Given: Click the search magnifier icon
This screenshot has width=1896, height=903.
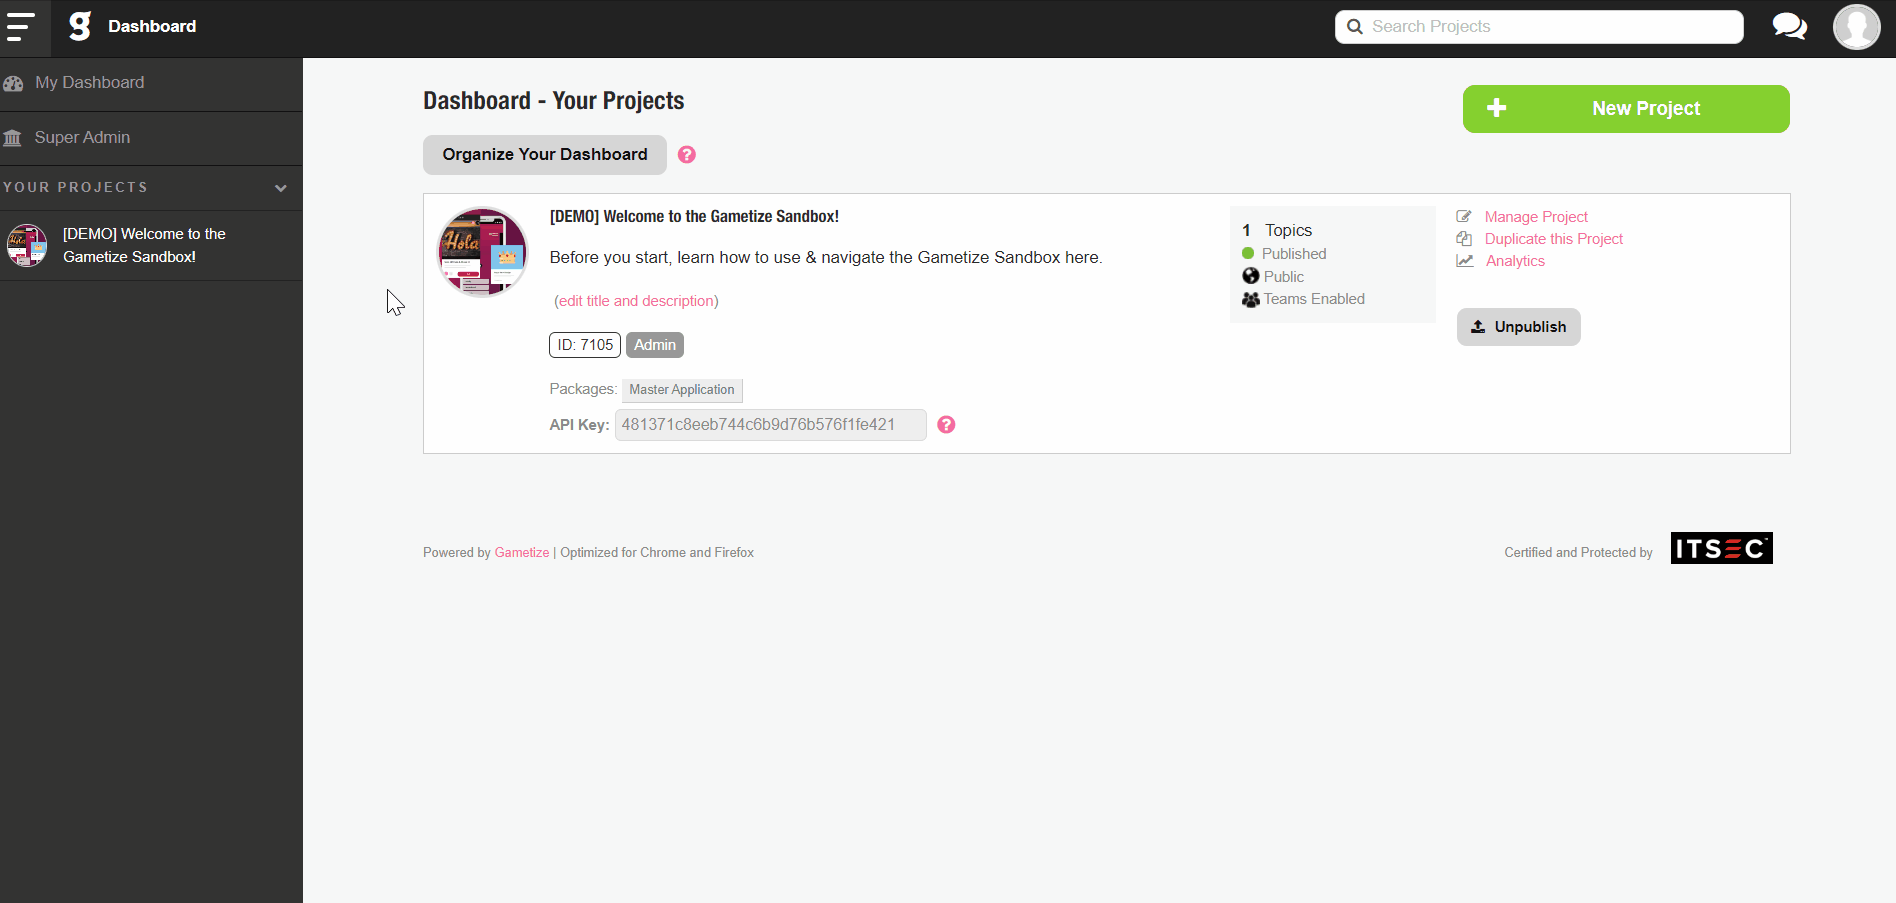Looking at the screenshot, I should pos(1355,27).
